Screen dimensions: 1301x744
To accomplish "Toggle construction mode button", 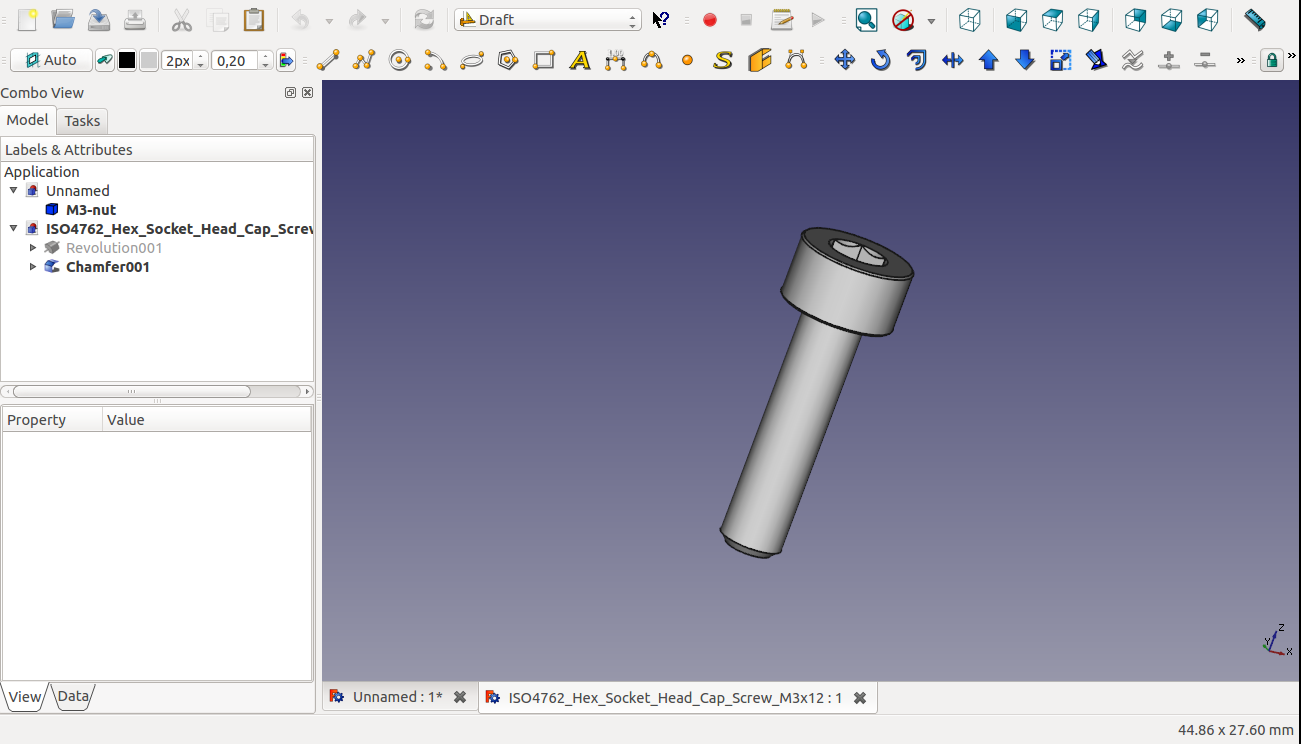I will pos(105,61).
